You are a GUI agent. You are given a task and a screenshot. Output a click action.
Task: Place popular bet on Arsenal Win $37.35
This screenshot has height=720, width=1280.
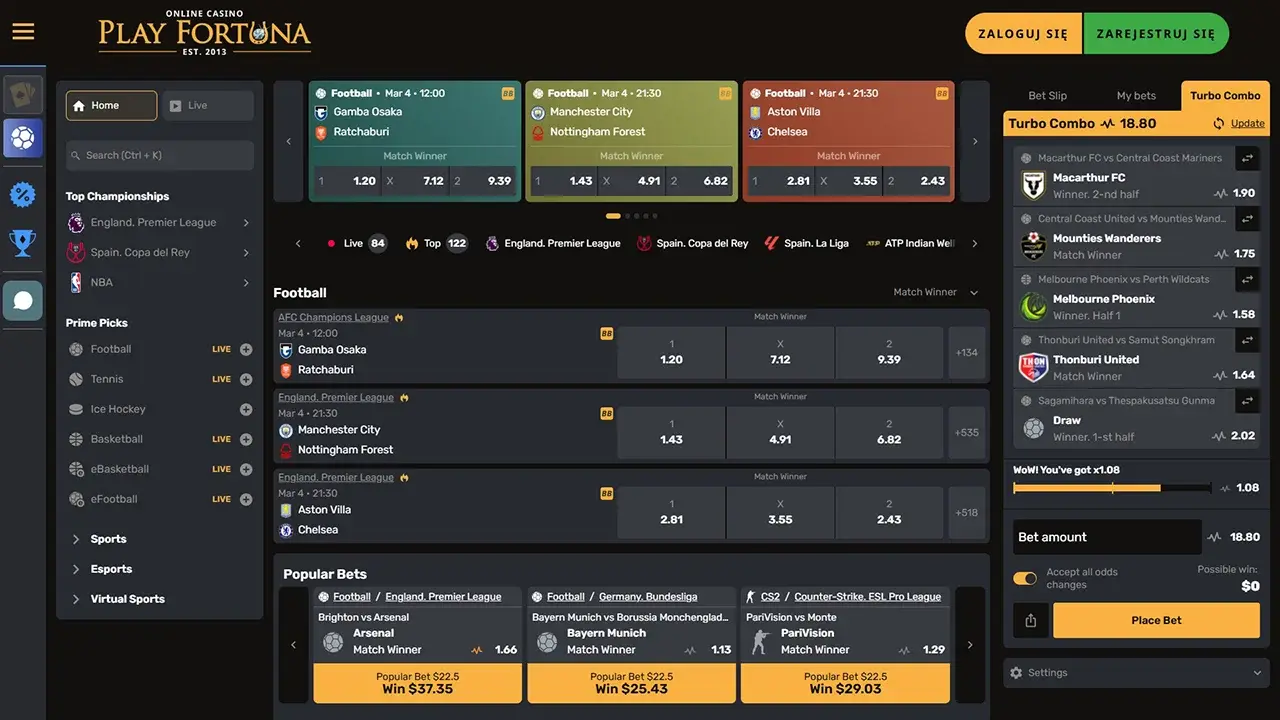418,683
